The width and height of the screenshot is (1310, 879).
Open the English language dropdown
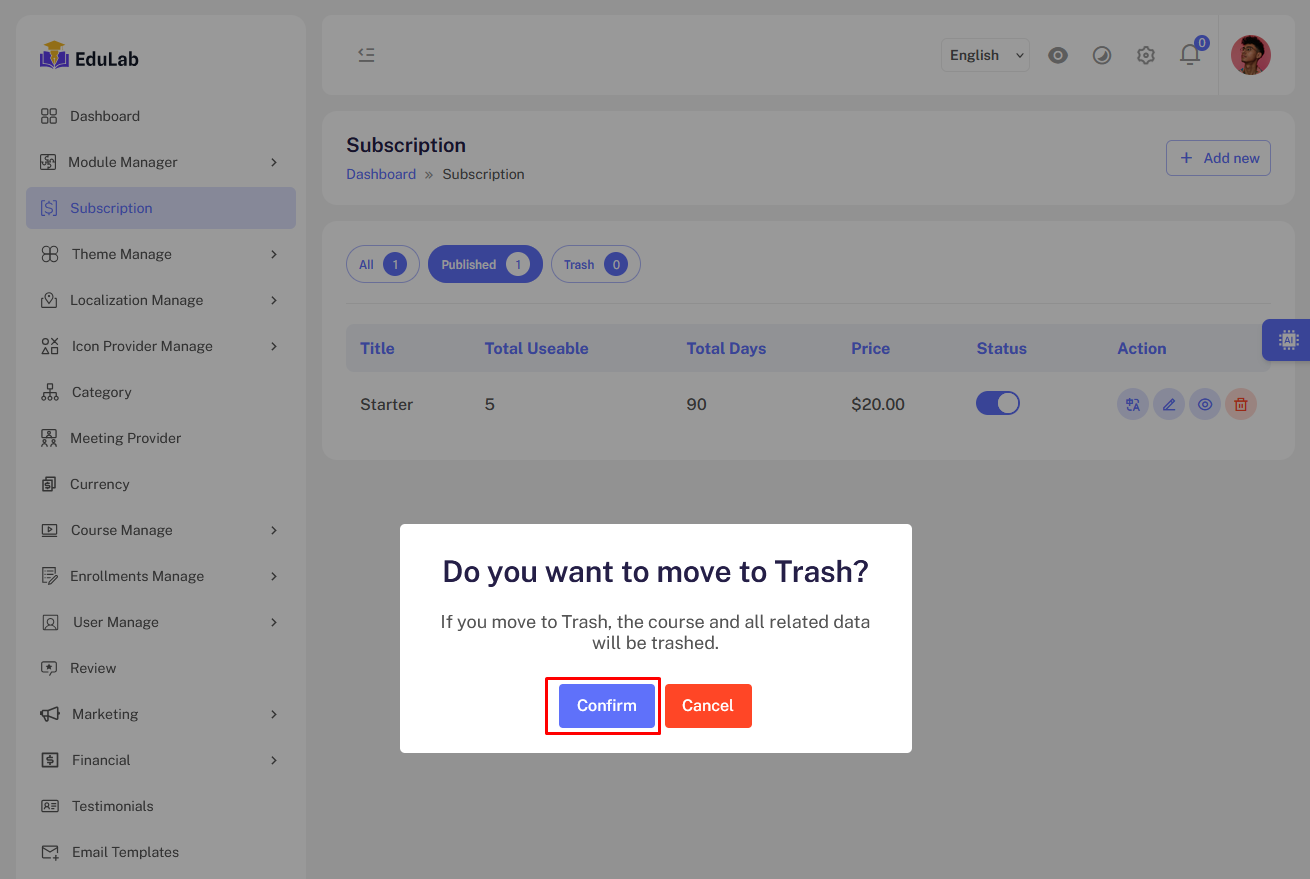click(x=985, y=55)
